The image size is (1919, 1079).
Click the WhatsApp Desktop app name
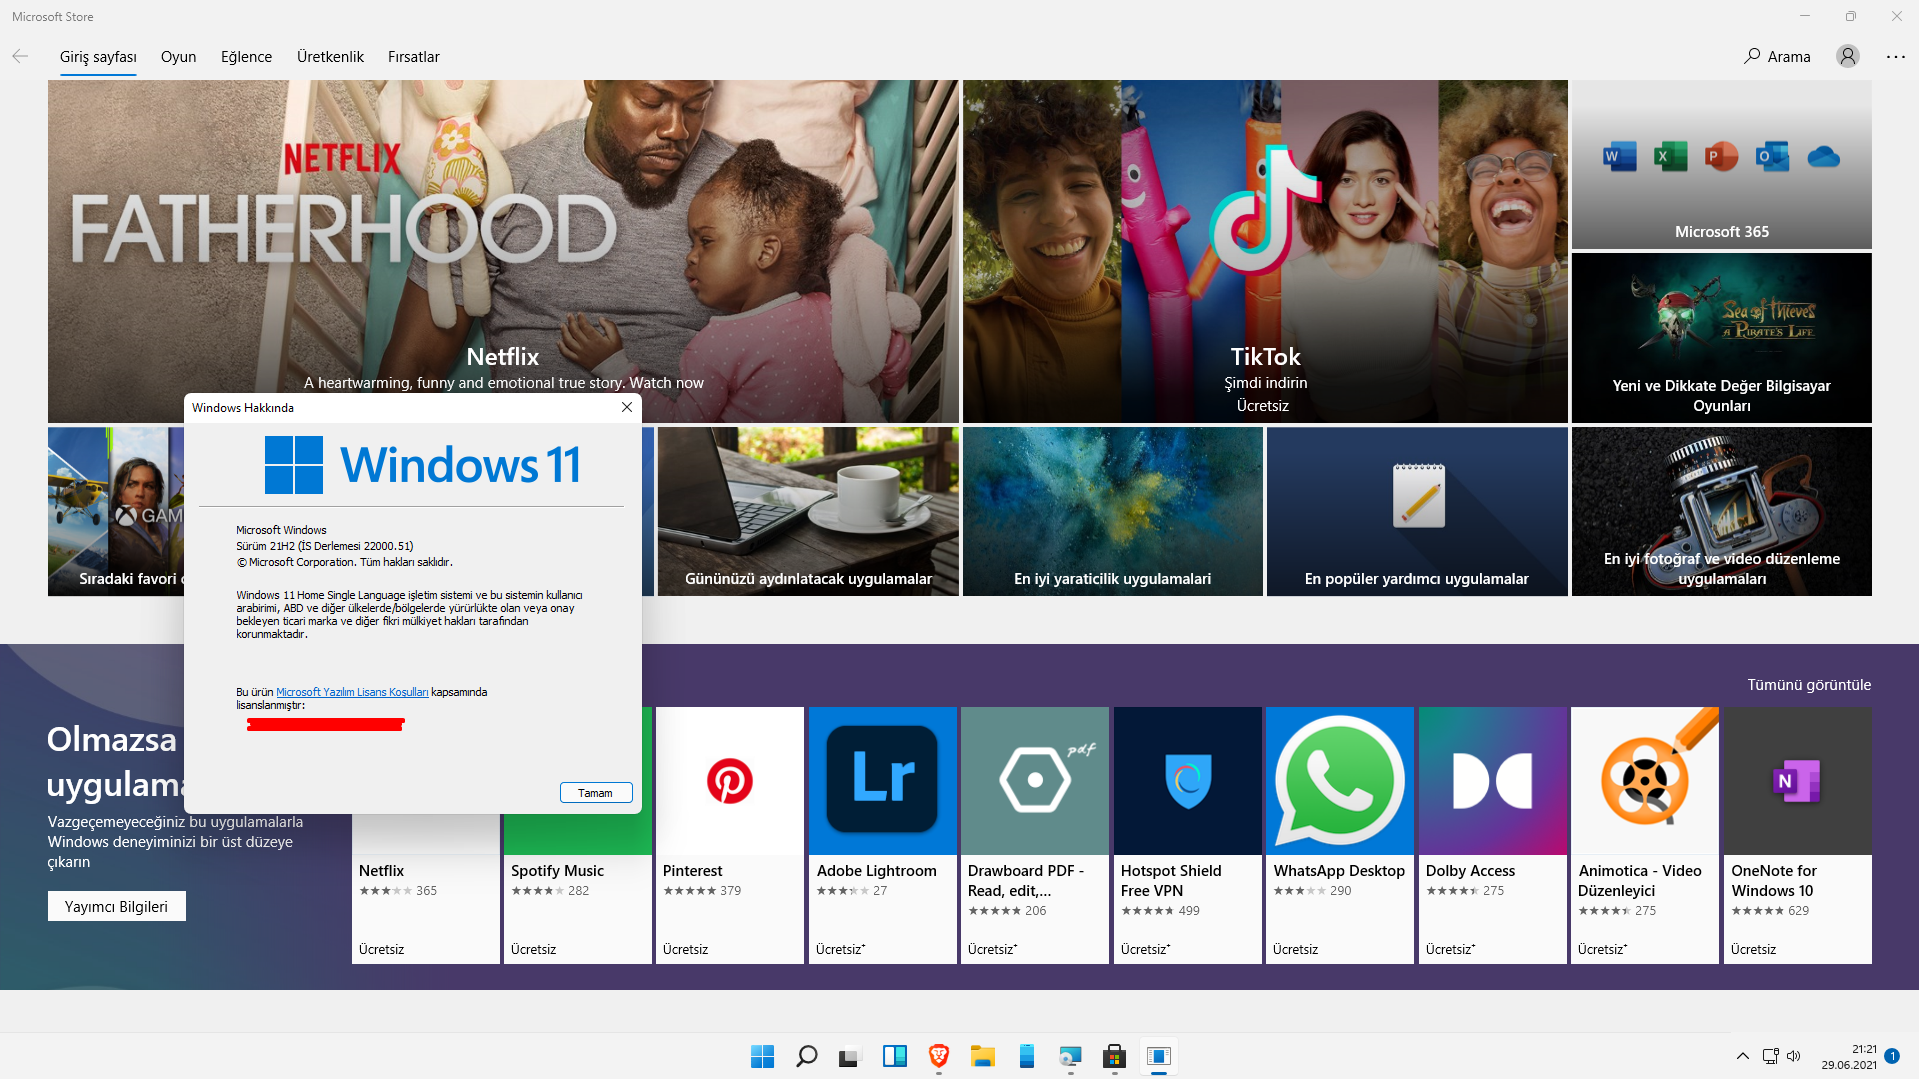[1339, 871]
